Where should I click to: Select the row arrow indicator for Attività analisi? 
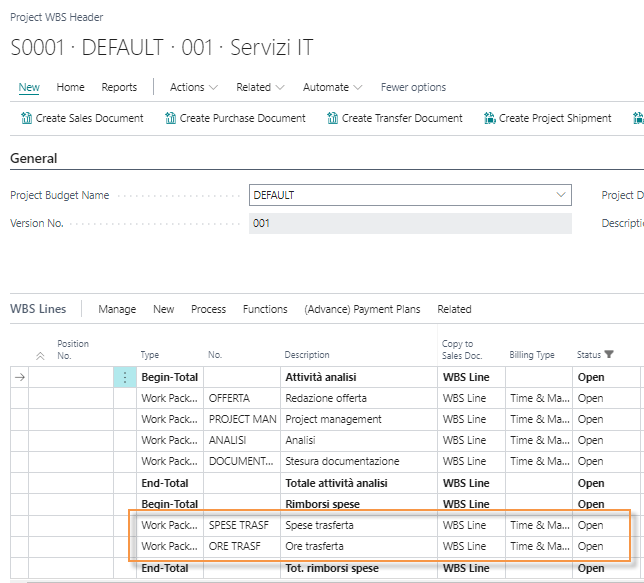click(20, 377)
